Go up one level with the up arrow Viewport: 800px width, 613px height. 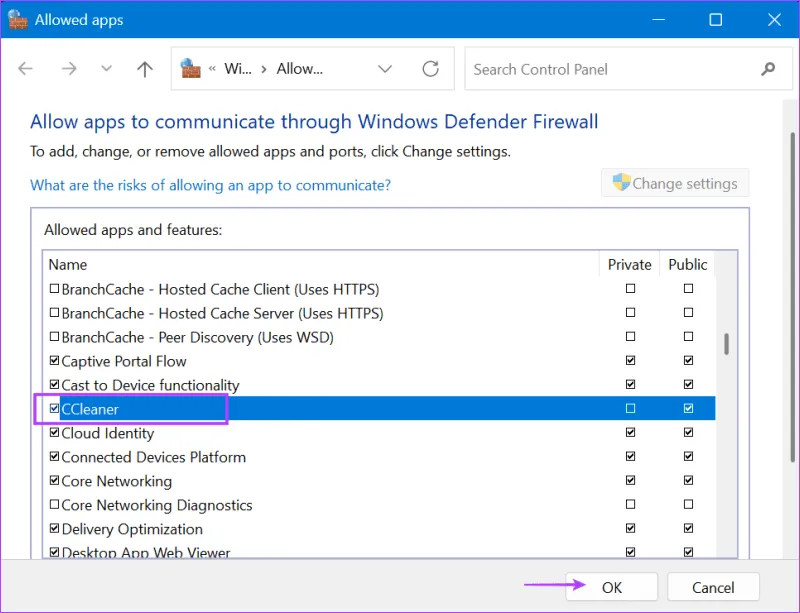[144, 68]
